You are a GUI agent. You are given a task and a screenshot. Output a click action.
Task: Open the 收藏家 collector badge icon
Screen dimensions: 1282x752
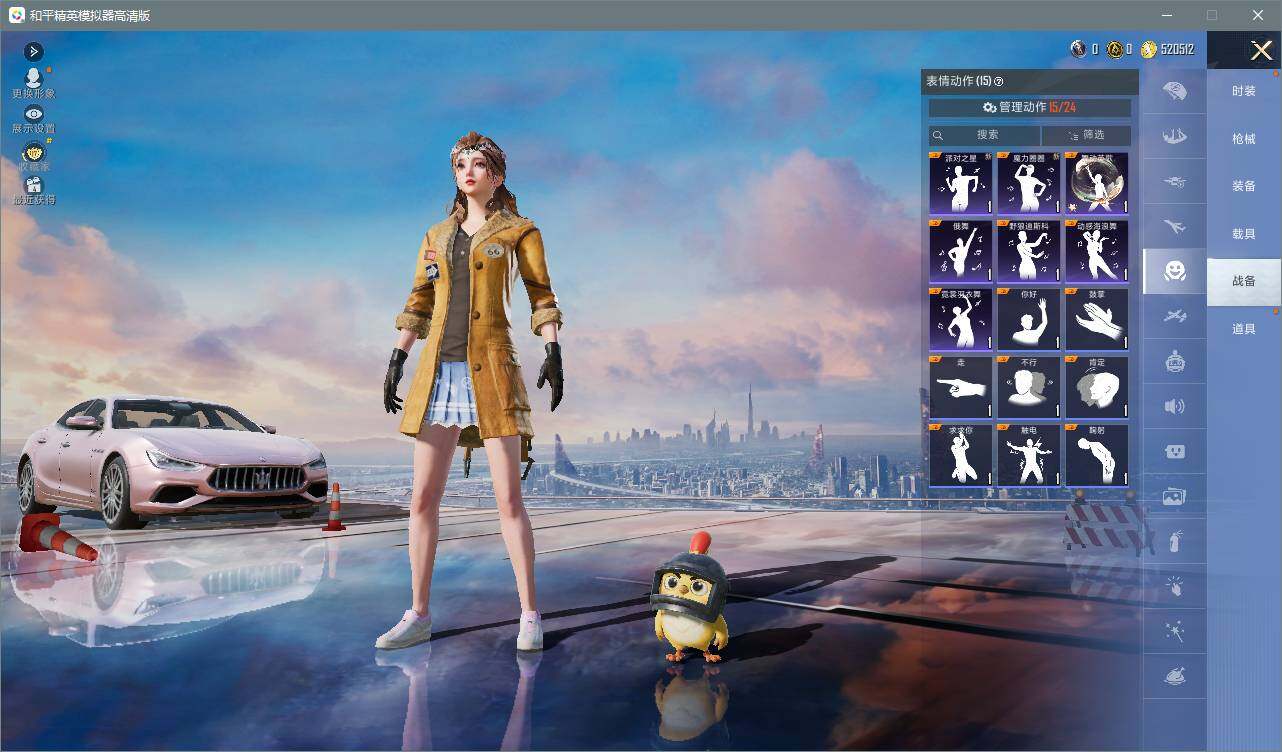tap(33, 152)
